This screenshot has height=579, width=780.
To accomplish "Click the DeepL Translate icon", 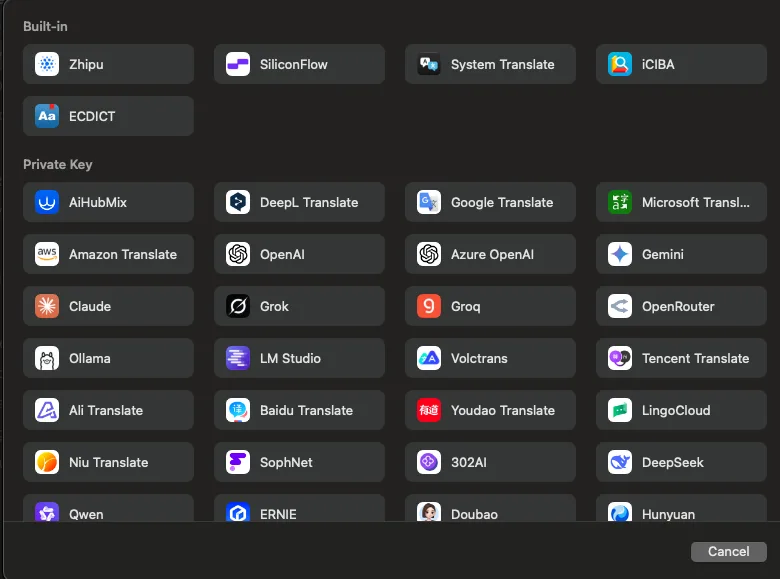I will (238, 202).
